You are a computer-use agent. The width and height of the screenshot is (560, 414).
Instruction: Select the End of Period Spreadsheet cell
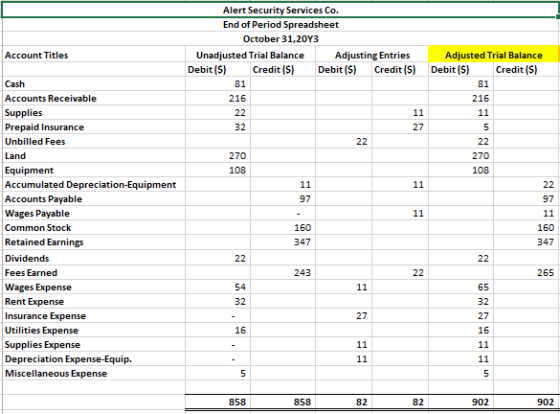coord(280,25)
